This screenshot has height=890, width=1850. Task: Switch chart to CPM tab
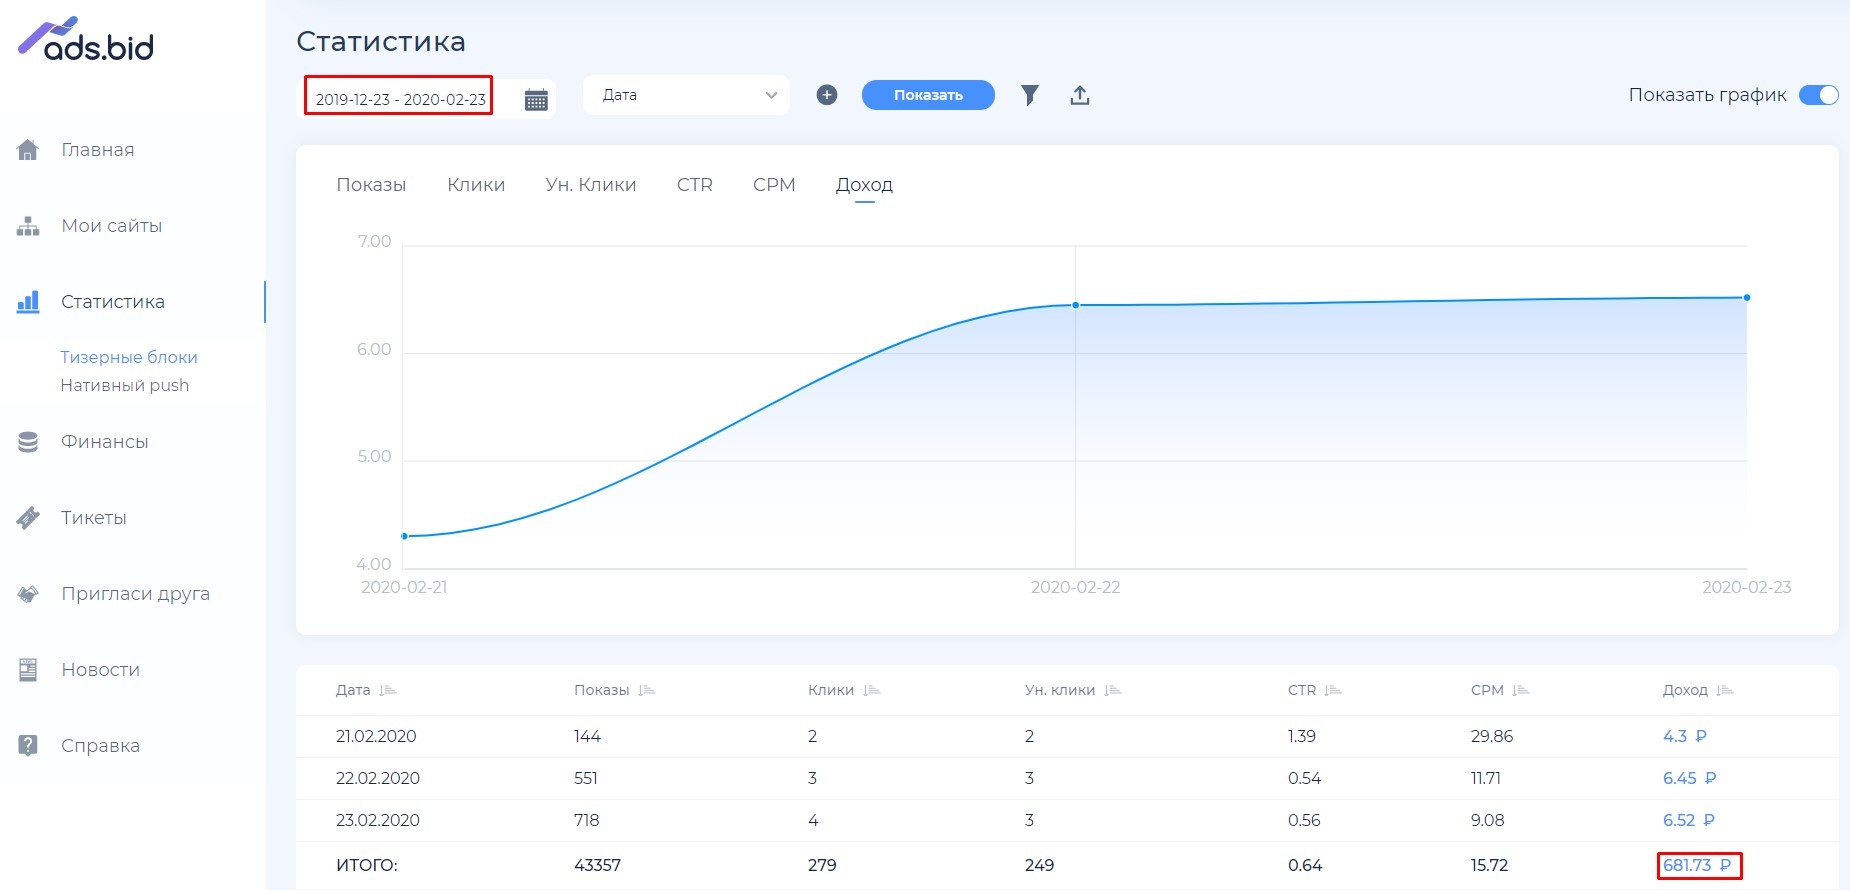pyautogui.click(x=774, y=185)
